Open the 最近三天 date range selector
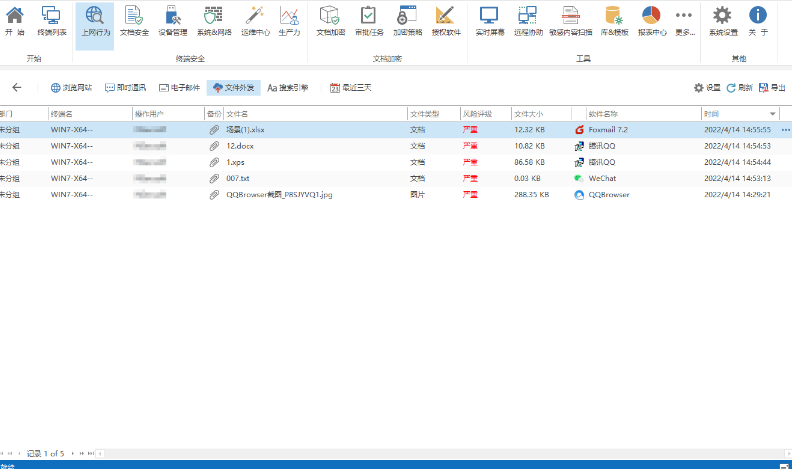 pos(350,88)
